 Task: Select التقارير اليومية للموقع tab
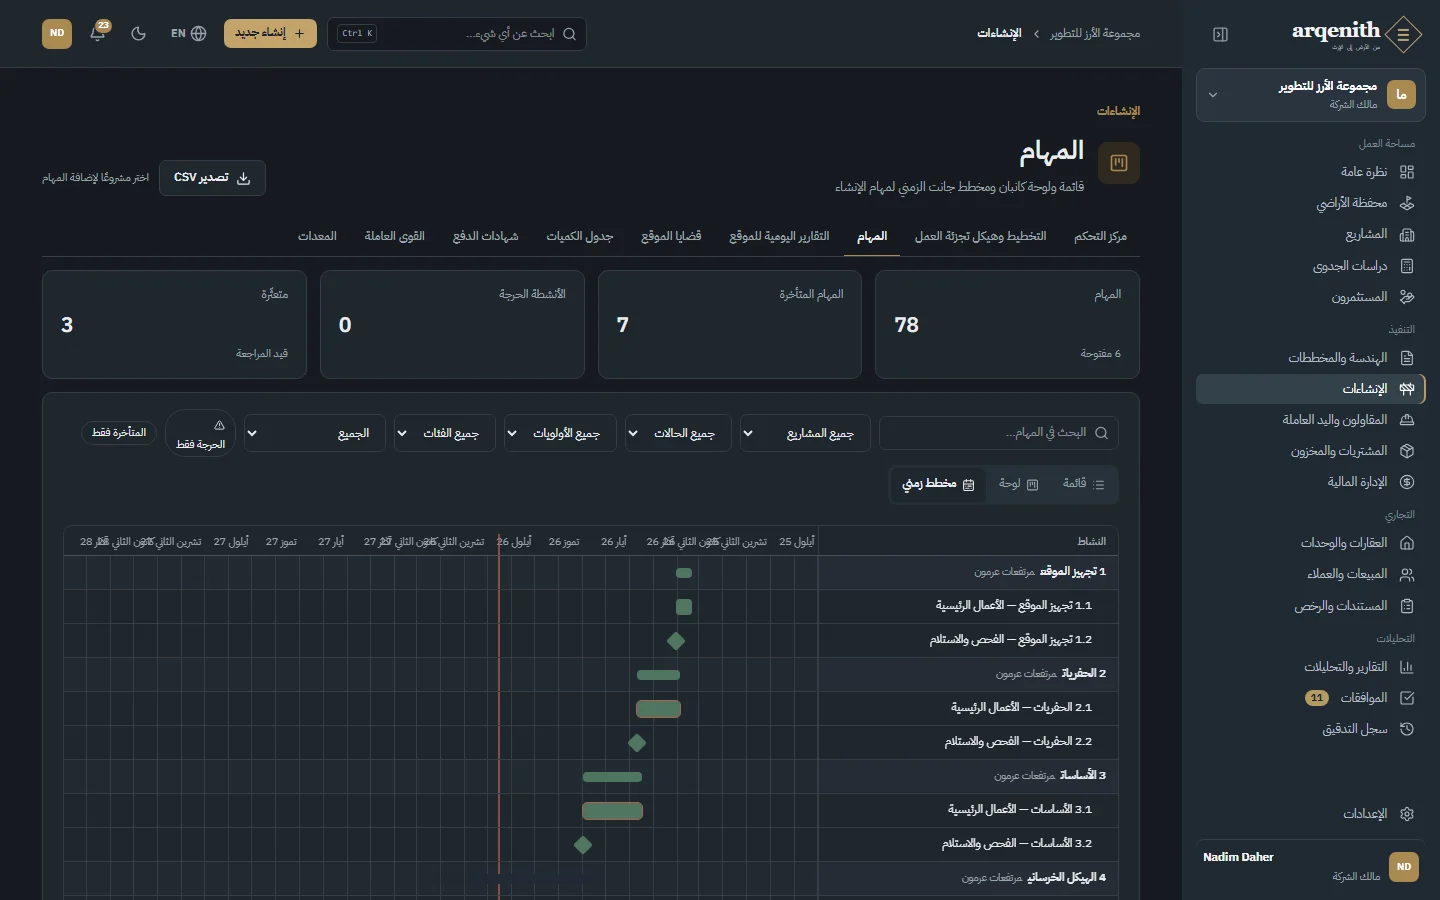(x=779, y=236)
